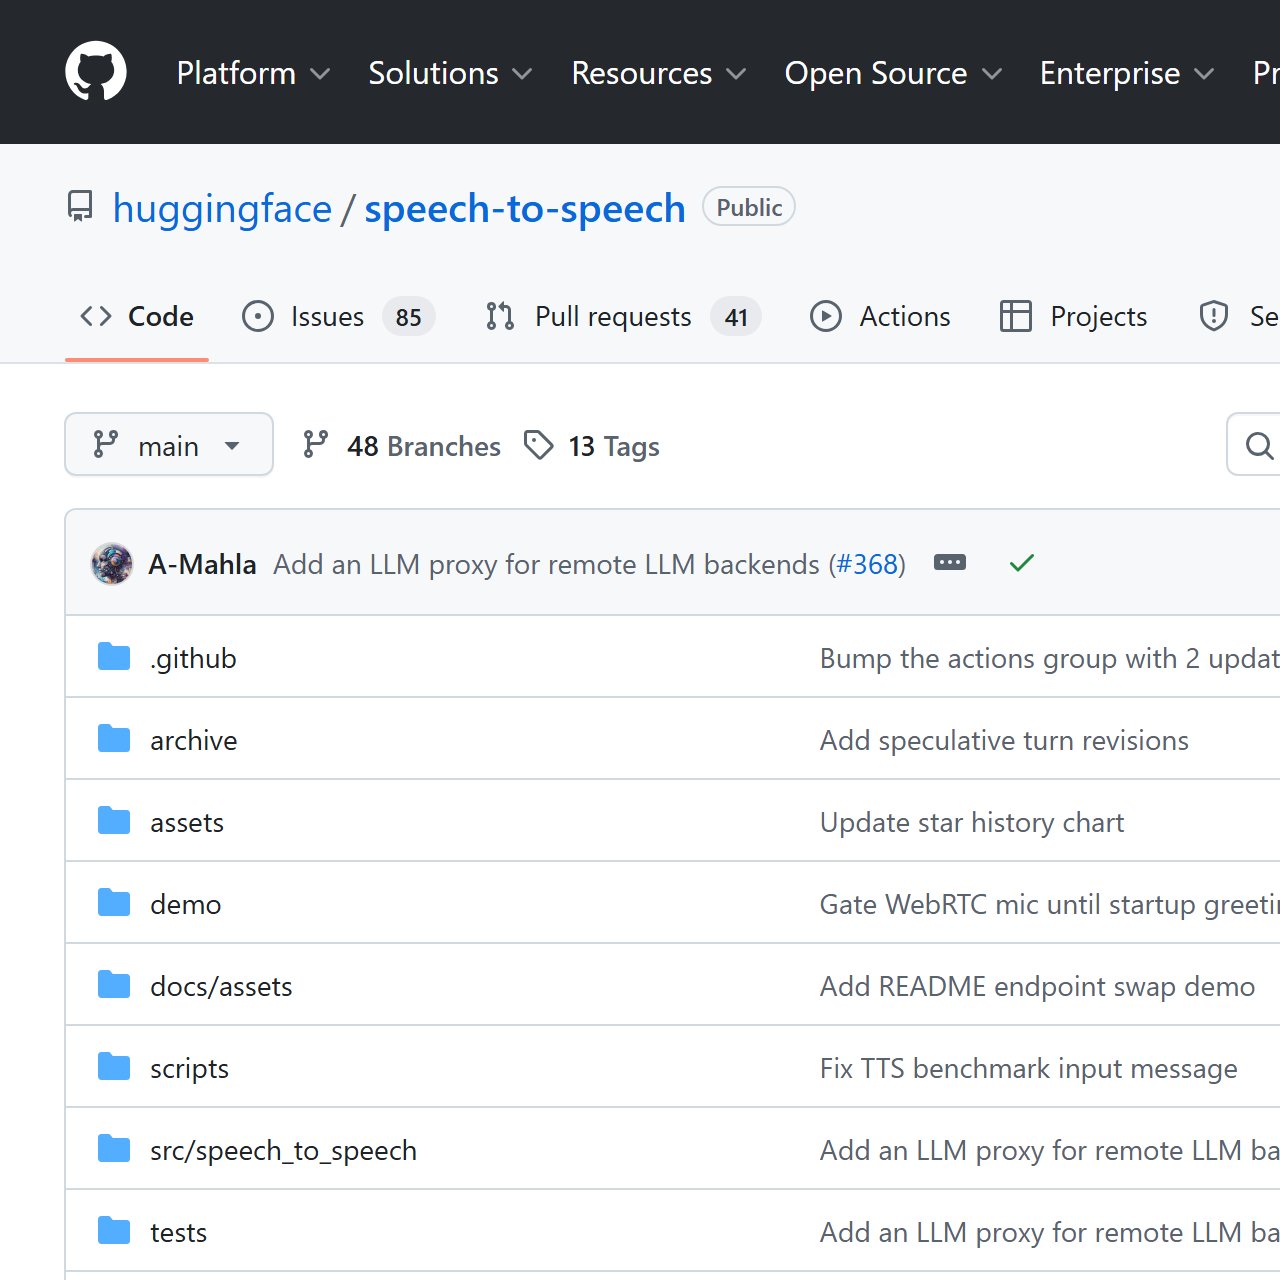Open the assets folder
The height and width of the screenshot is (1280, 1280).
pyautogui.click(x=187, y=822)
